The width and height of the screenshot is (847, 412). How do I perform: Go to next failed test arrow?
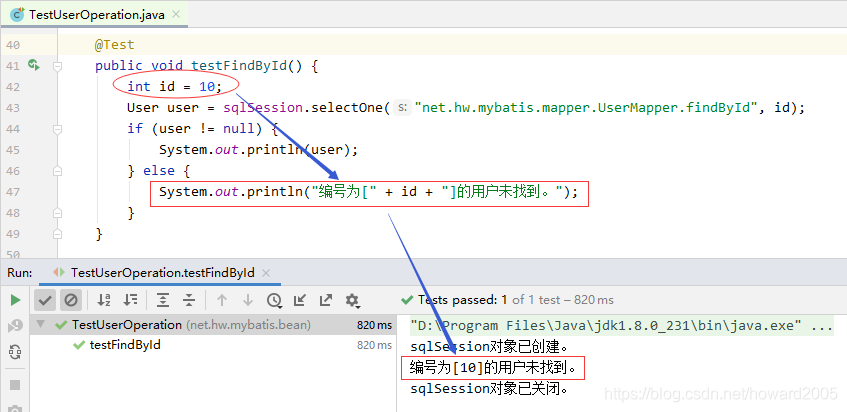point(247,300)
